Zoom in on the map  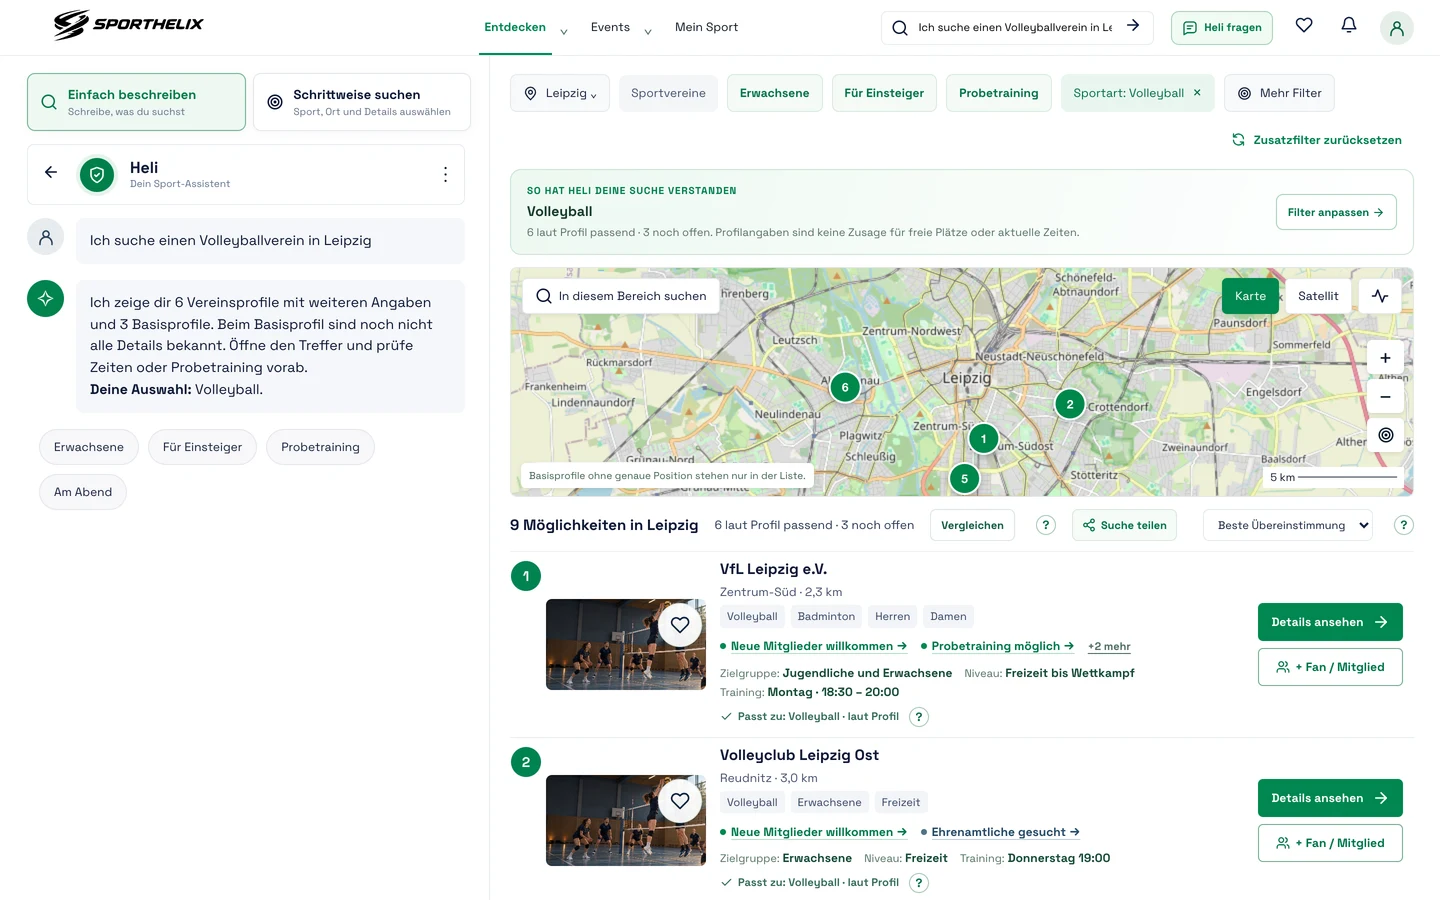coord(1385,358)
